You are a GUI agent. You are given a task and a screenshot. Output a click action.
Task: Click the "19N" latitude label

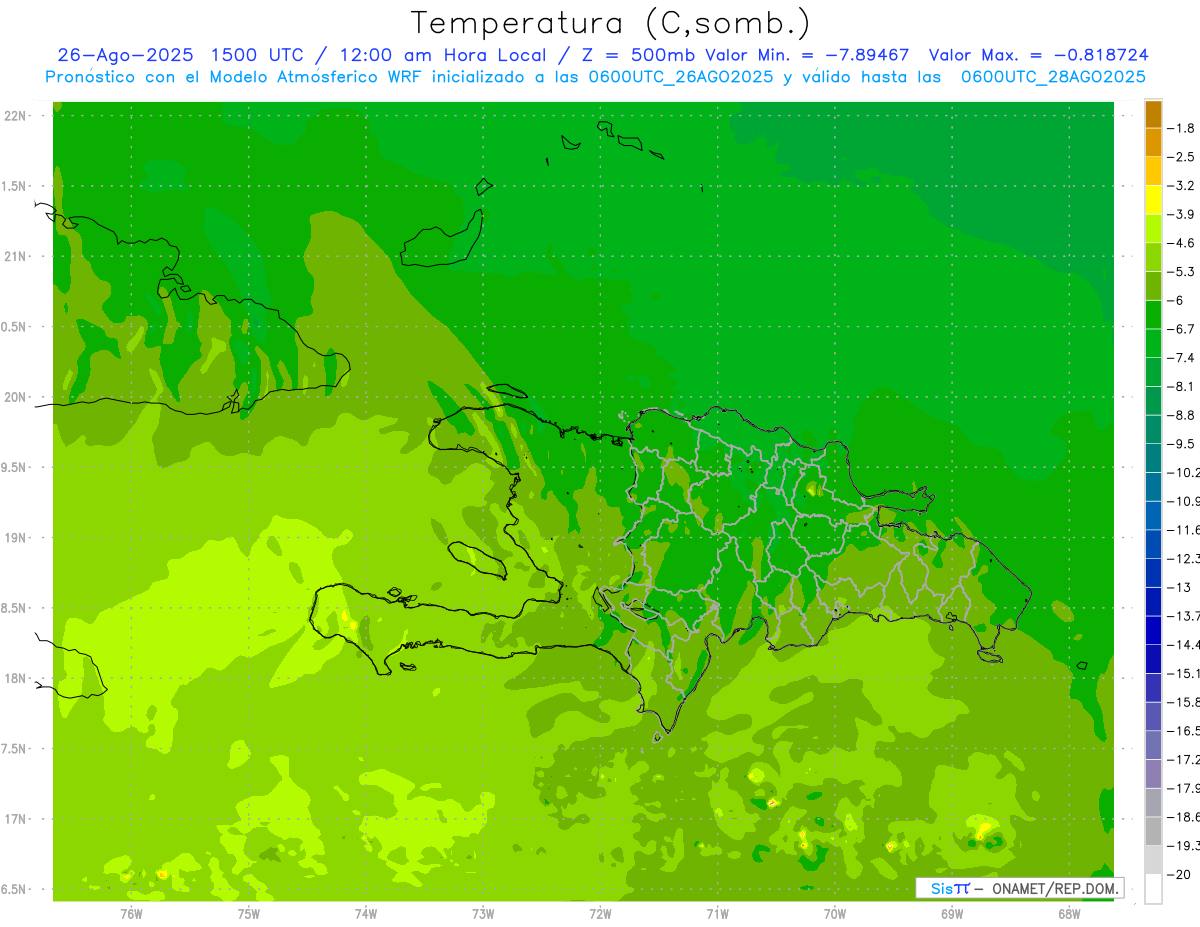[x=16, y=538]
